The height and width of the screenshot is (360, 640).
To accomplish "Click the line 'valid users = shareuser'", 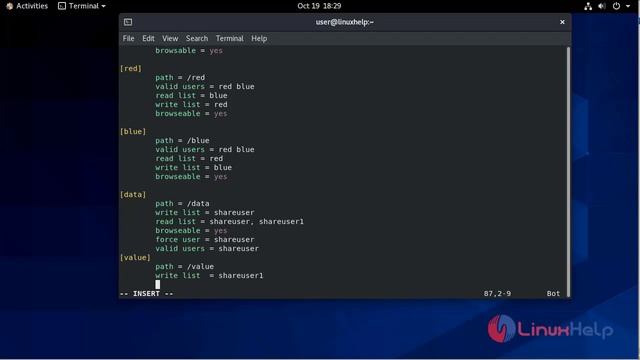I will point(207,249).
